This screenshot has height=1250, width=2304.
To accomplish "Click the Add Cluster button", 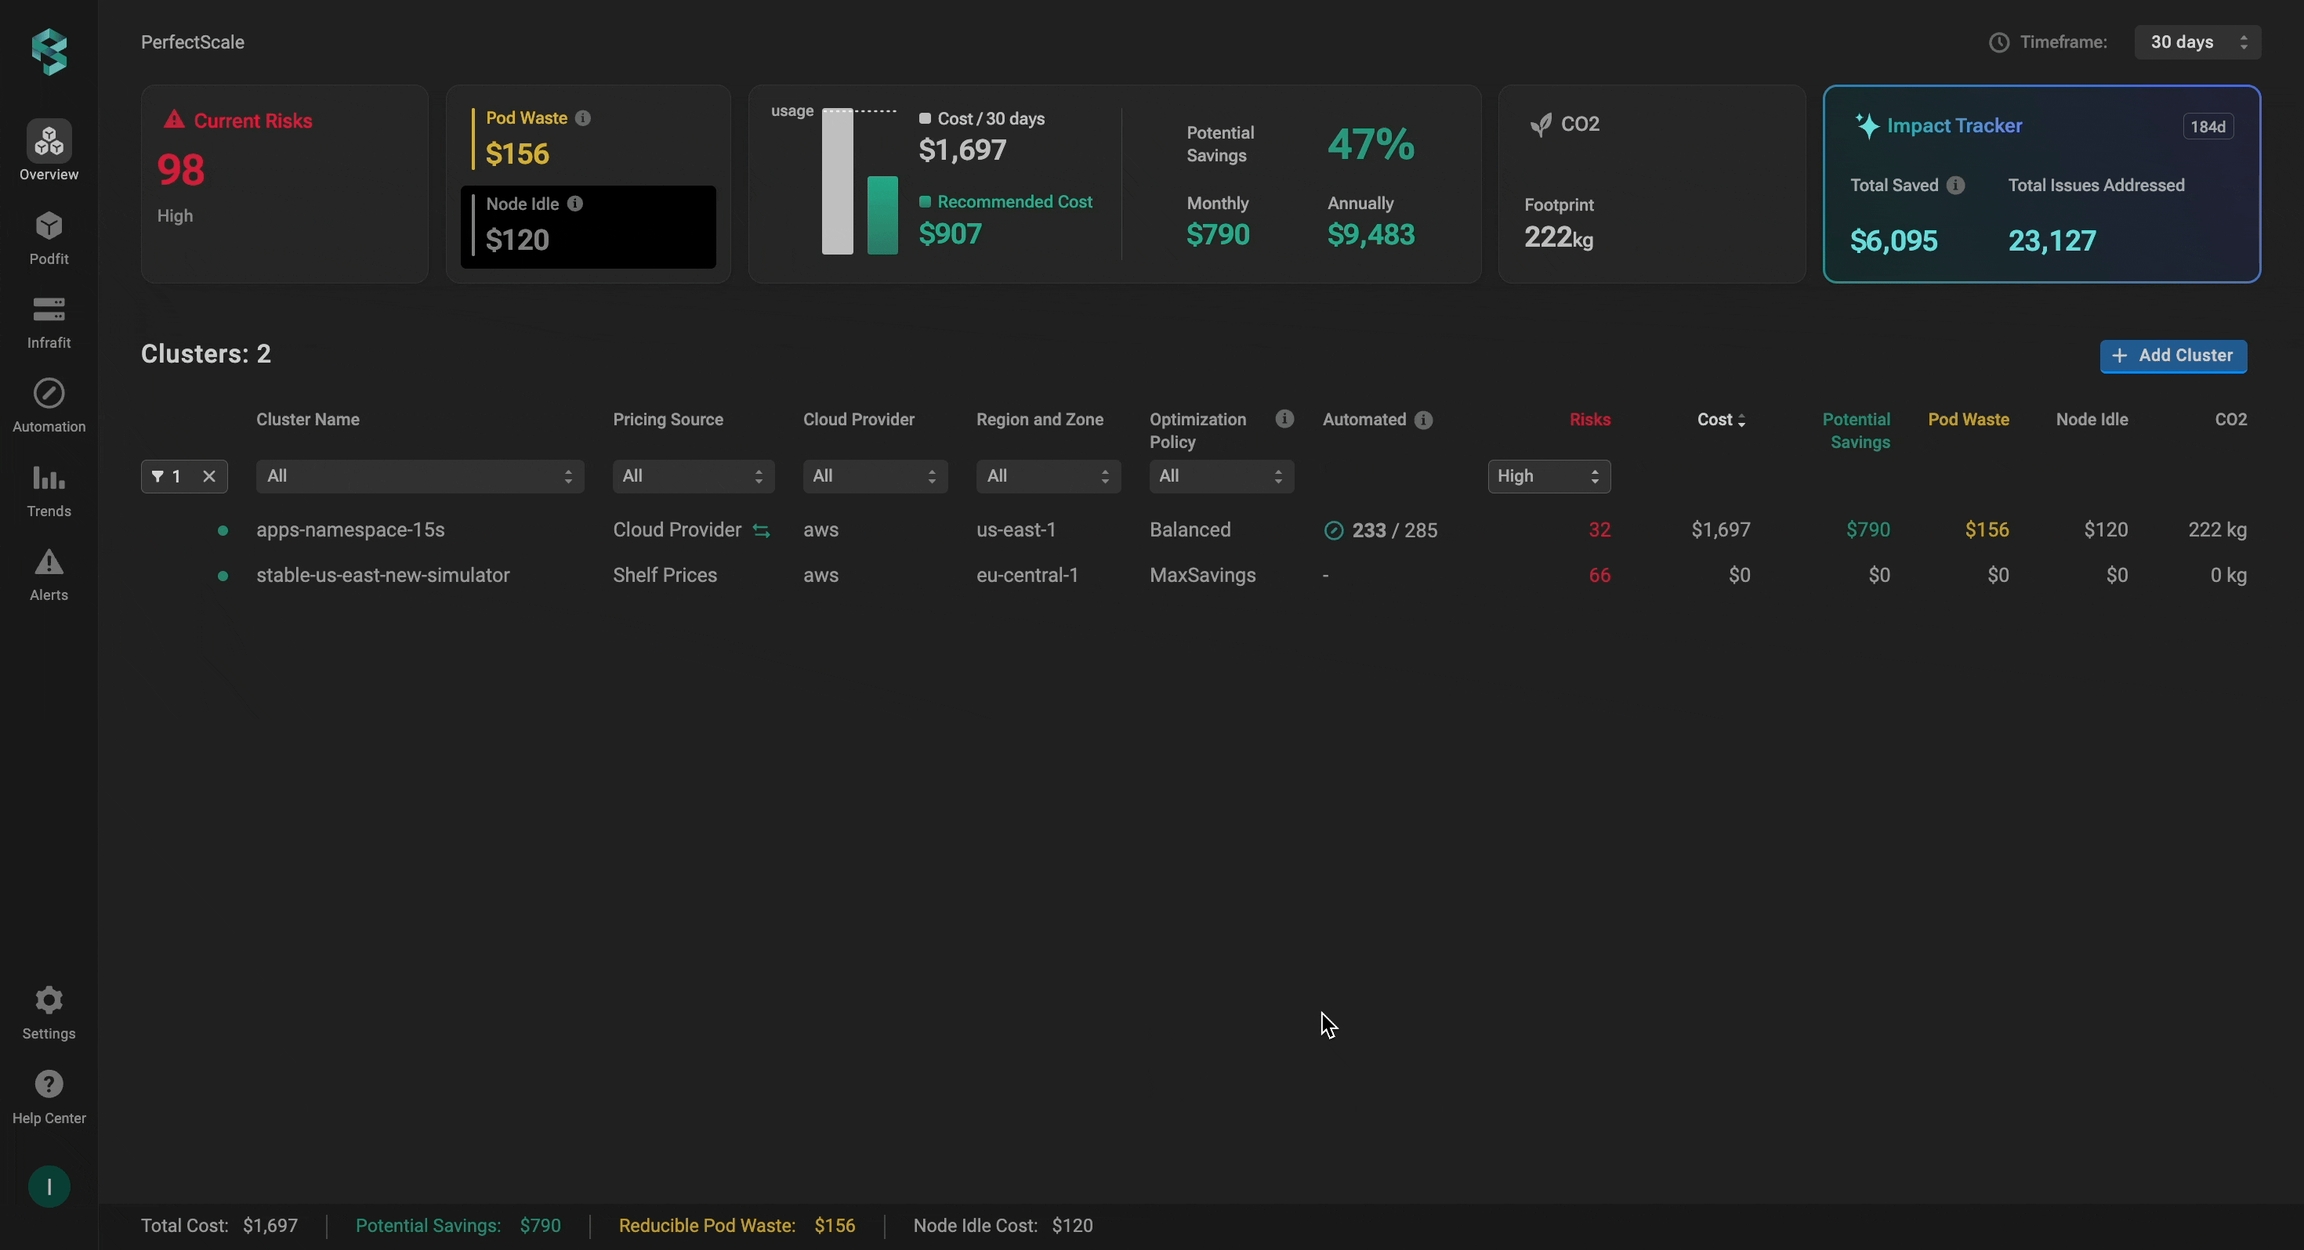I will pyautogui.click(x=2172, y=356).
